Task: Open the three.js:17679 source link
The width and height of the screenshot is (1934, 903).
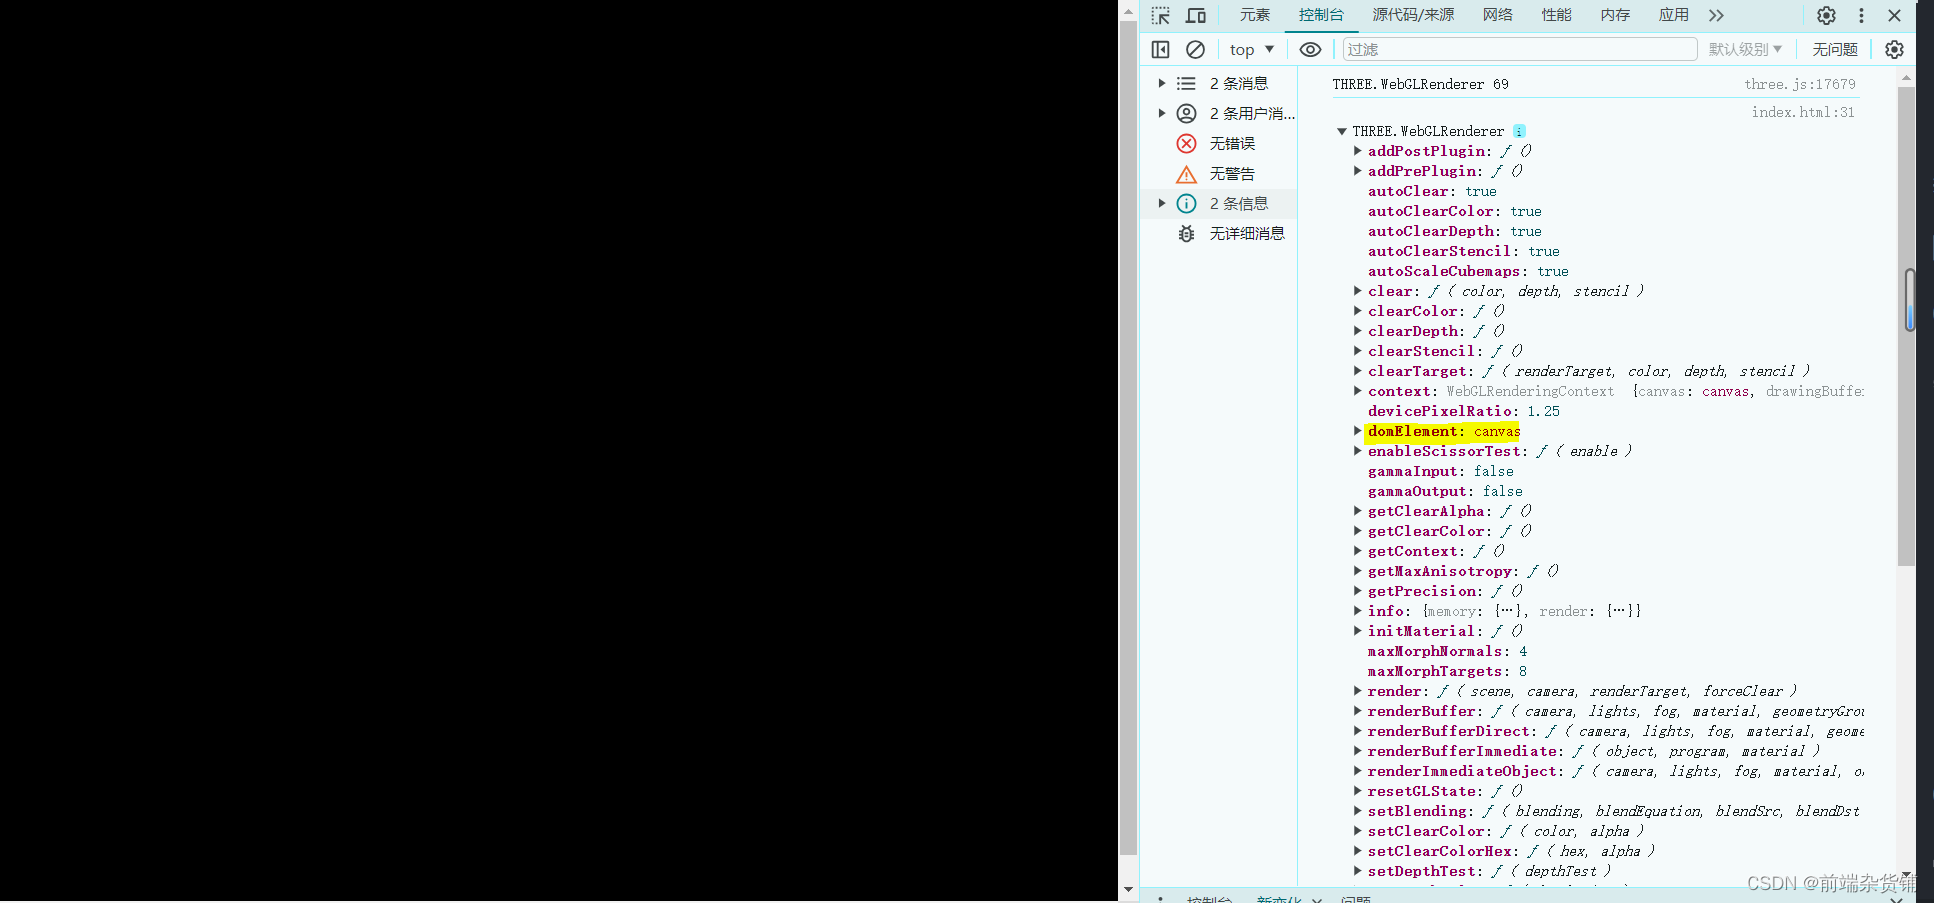Action: point(1800,84)
